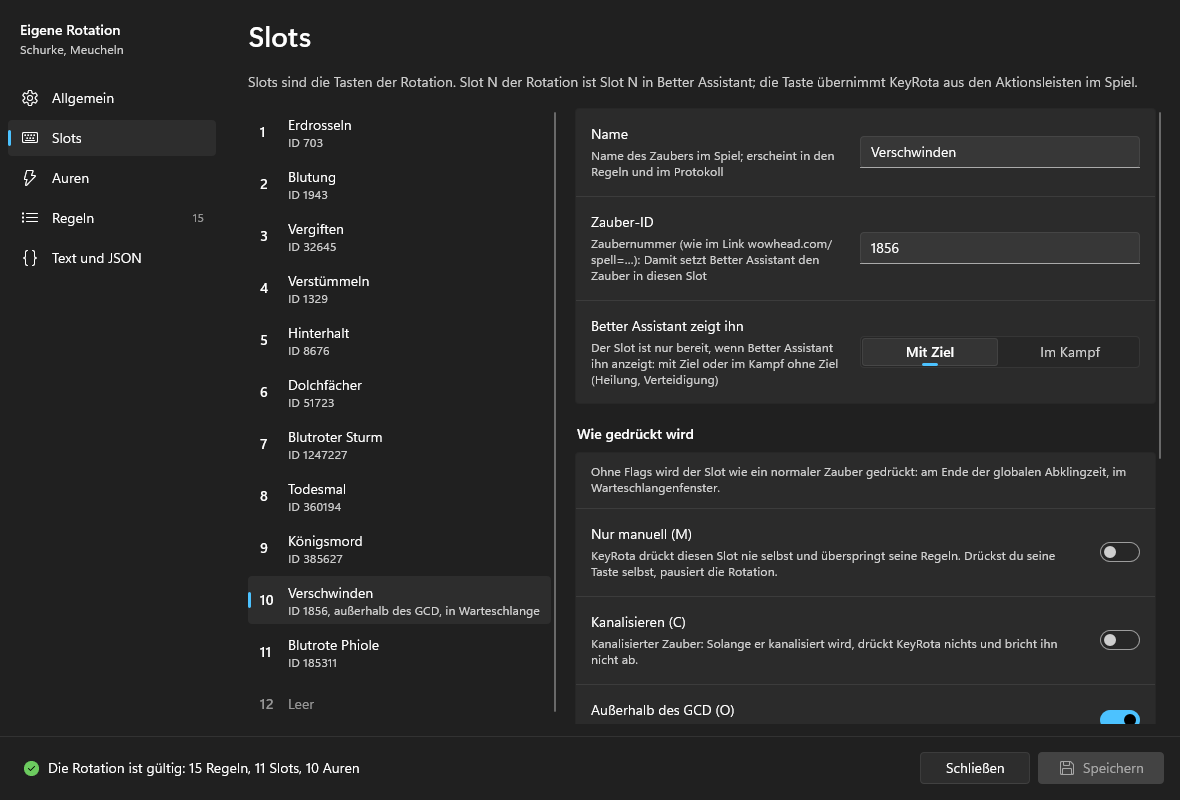Select the empty slot 12 Leer
1180x800 pixels.
pyautogui.click(x=399, y=704)
